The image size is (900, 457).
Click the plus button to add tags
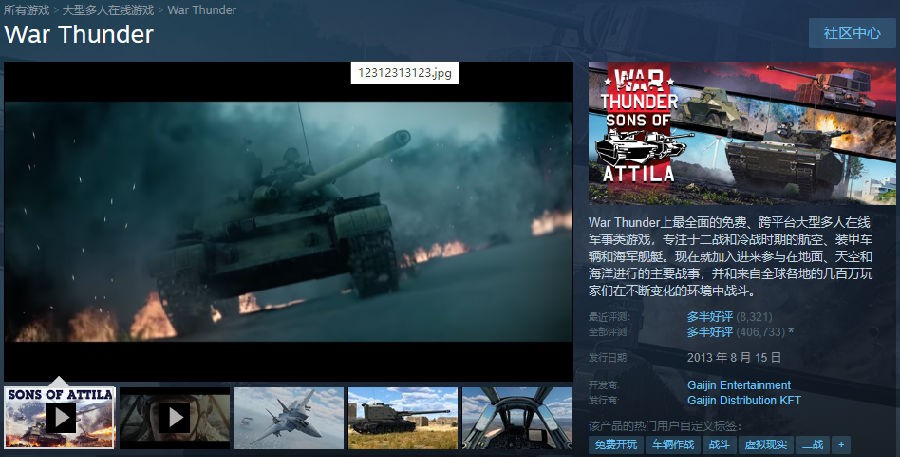point(841,444)
